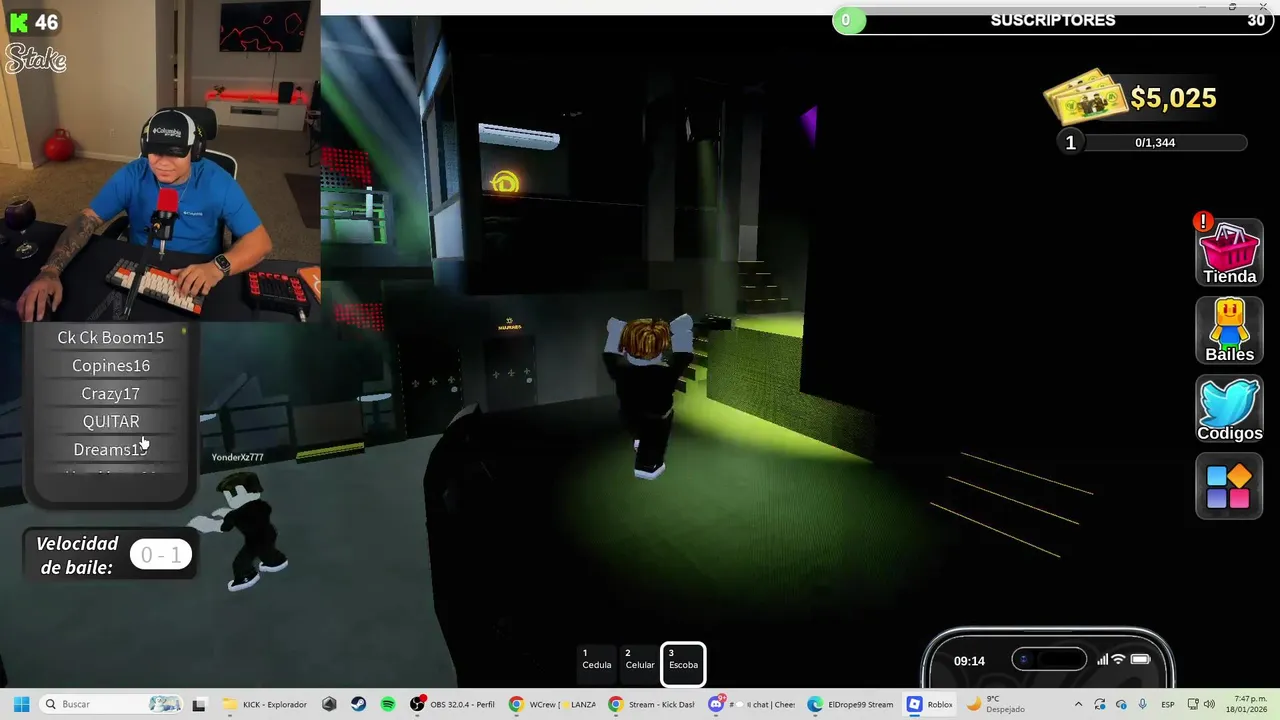Viewport: 1280px width, 720px height.
Task: Switch to the Roblox taskbar item
Action: (930, 704)
